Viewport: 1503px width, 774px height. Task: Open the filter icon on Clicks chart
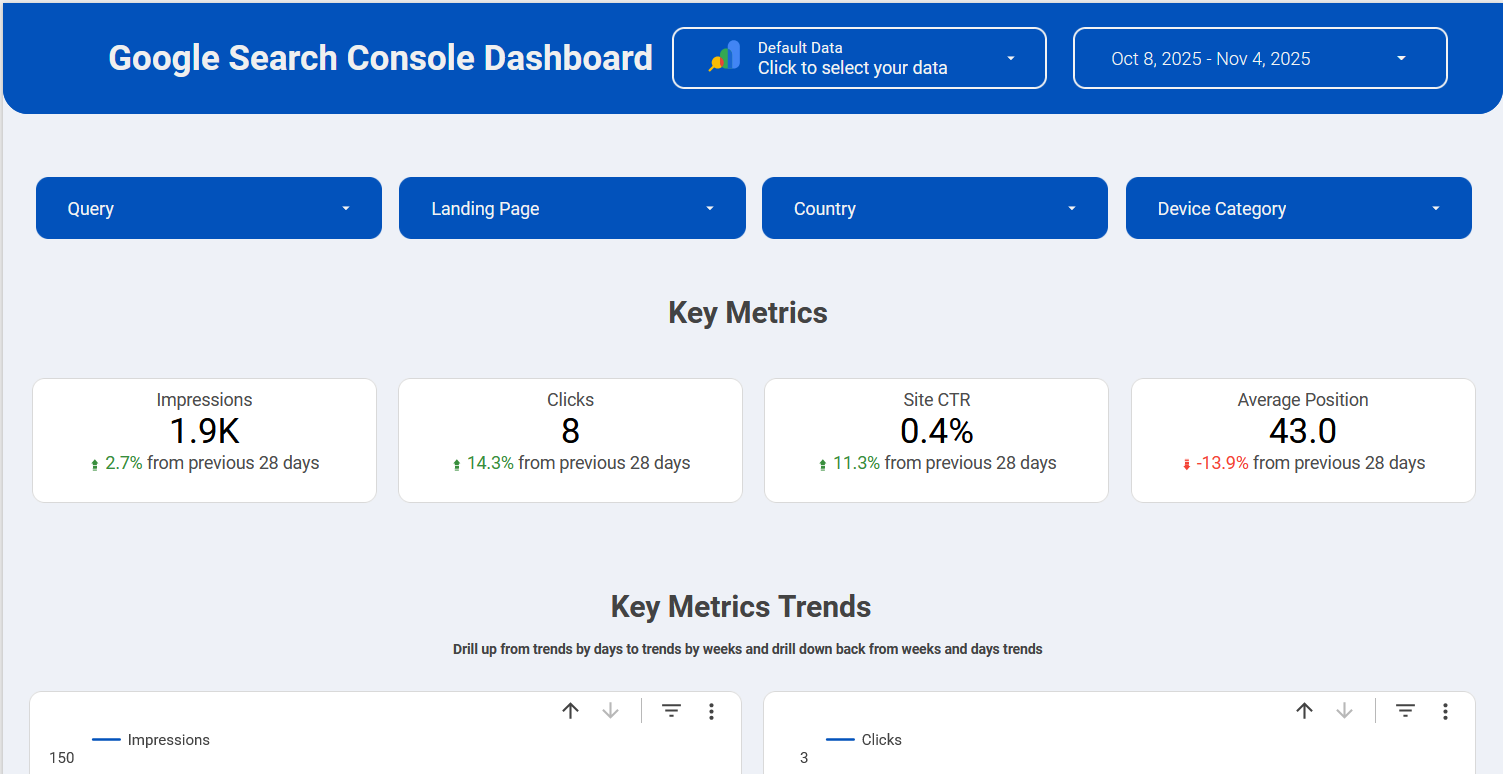point(1405,711)
